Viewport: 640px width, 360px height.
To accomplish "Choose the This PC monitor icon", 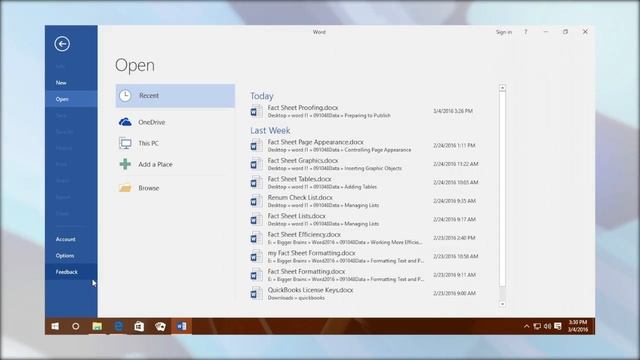I will (x=125, y=143).
